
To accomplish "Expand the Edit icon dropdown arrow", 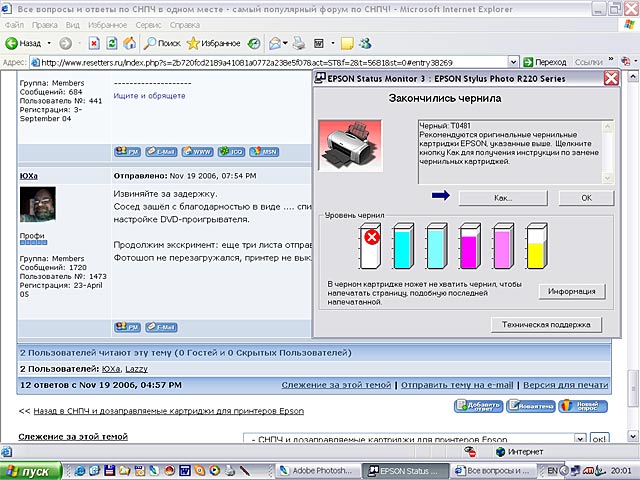I will coord(333,43).
